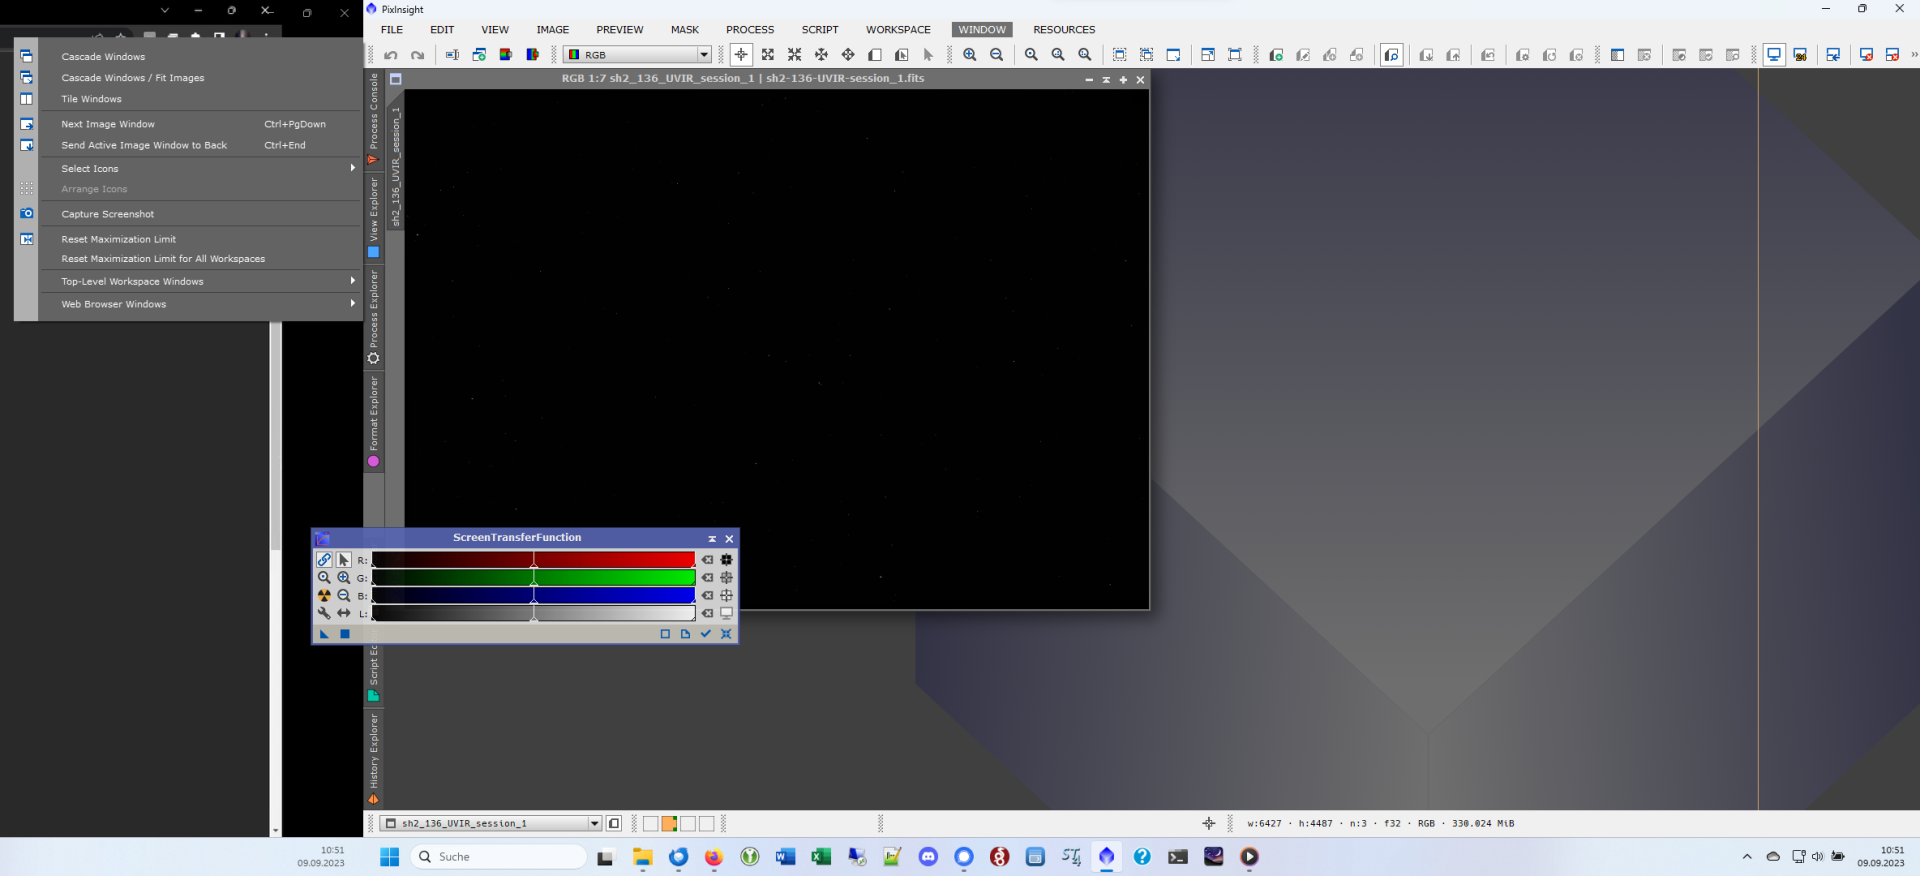Choose Reset Maximization Limit entry
Image resolution: width=1920 pixels, height=876 pixels.
pos(200,240)
